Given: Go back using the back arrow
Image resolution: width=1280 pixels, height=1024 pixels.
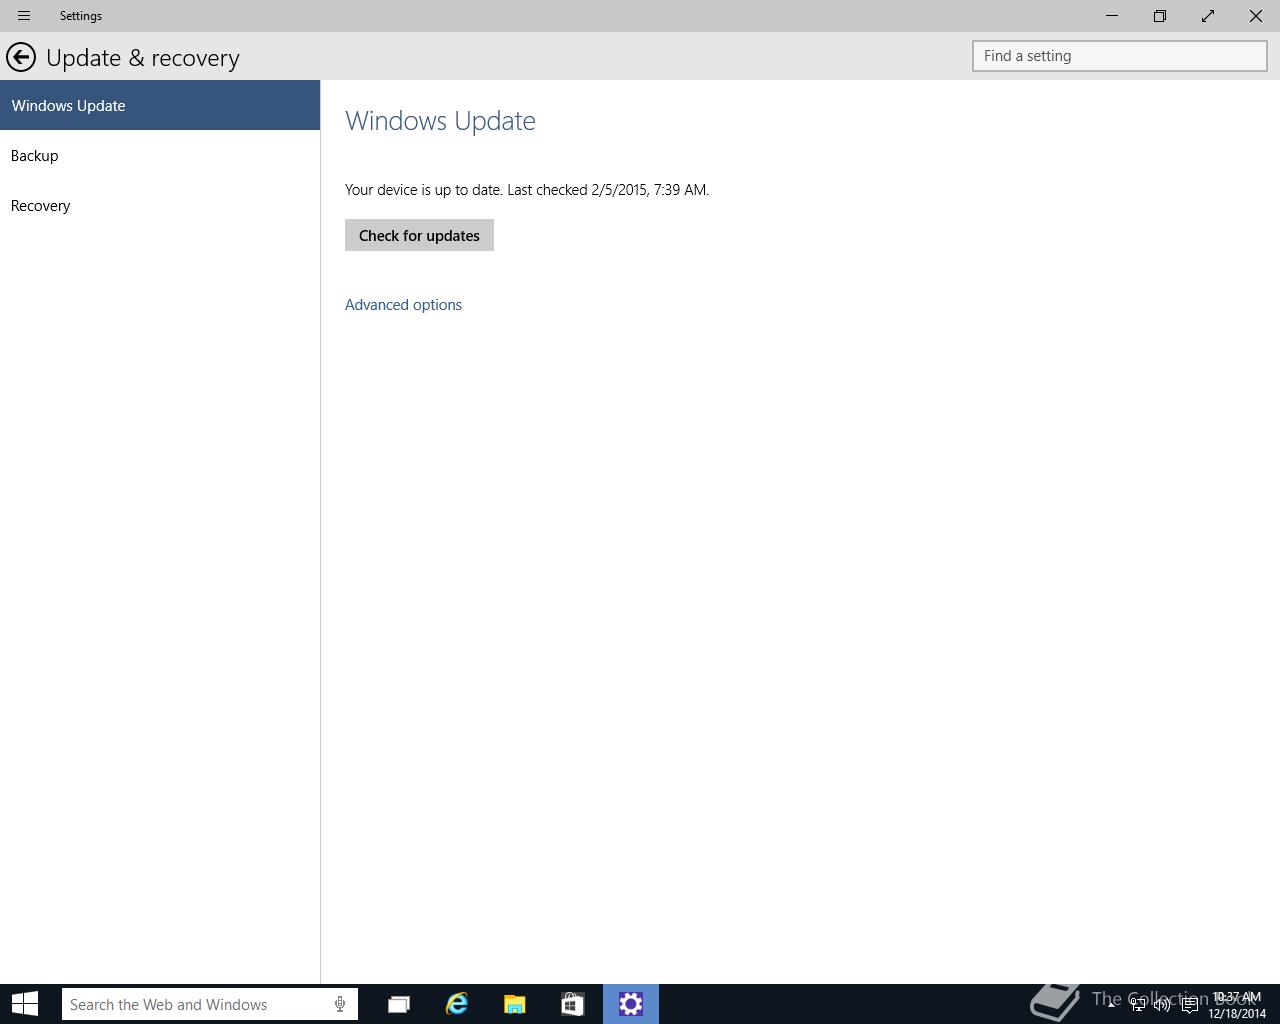Looking at the screenshot, I should point(21,57).
